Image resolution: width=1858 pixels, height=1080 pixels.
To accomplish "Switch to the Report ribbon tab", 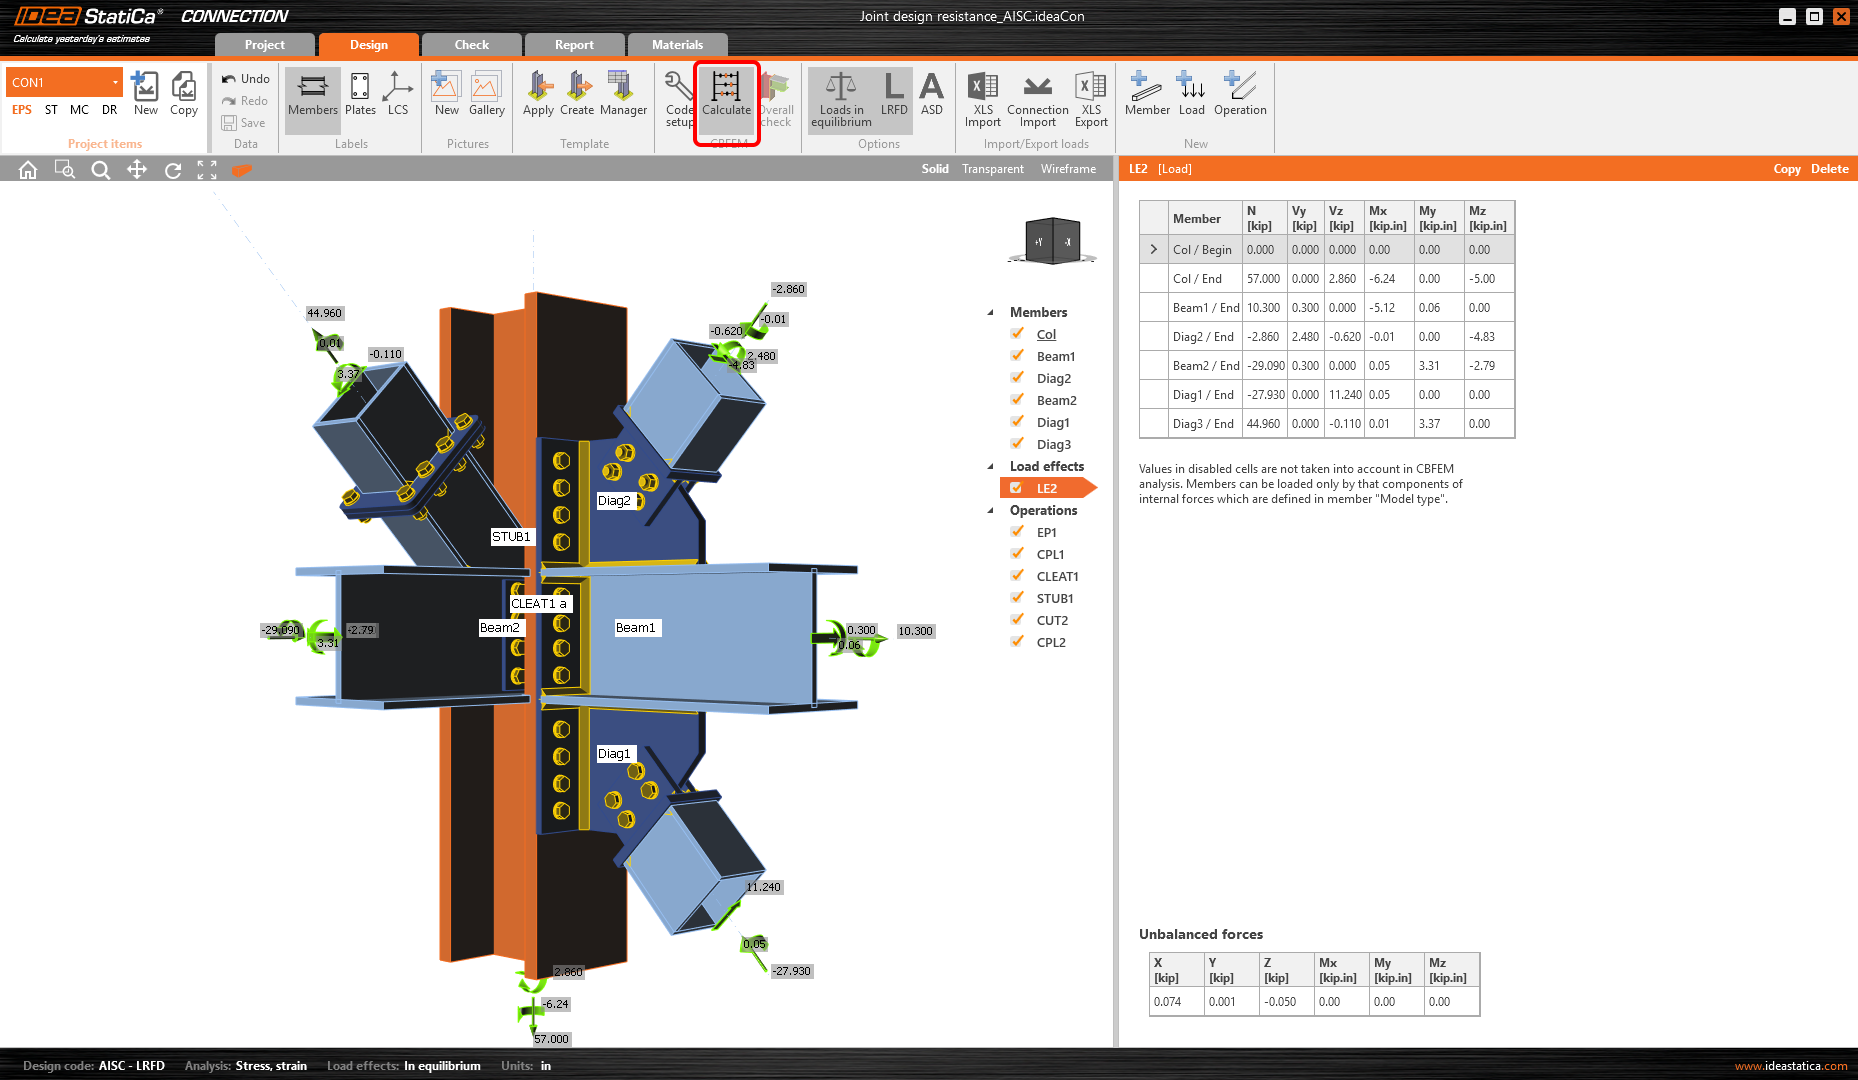I will (575, 44).
